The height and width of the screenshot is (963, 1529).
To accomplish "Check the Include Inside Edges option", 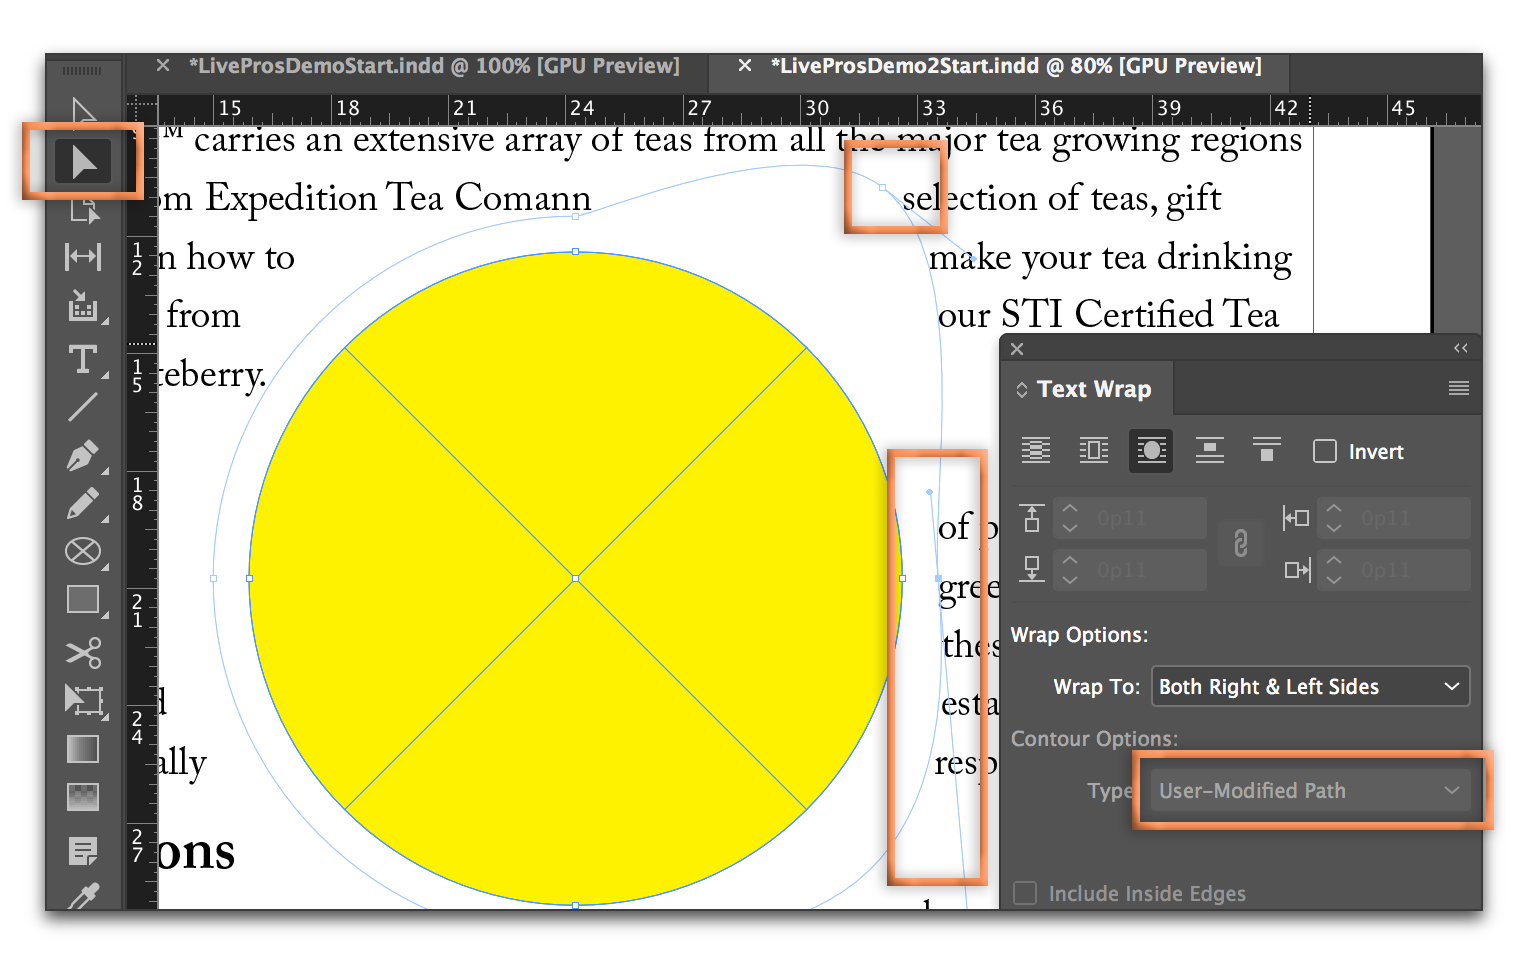I will point(1023,893).
